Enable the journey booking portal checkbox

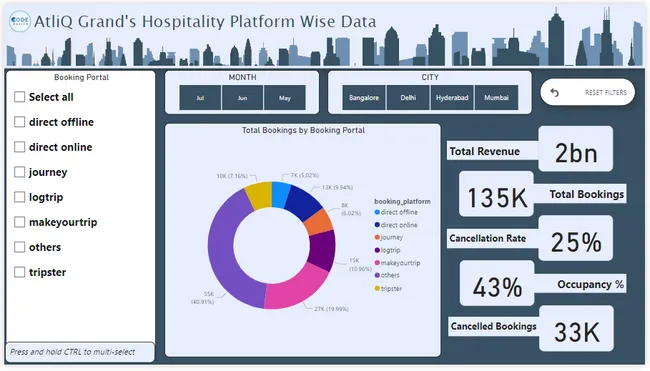19,172
